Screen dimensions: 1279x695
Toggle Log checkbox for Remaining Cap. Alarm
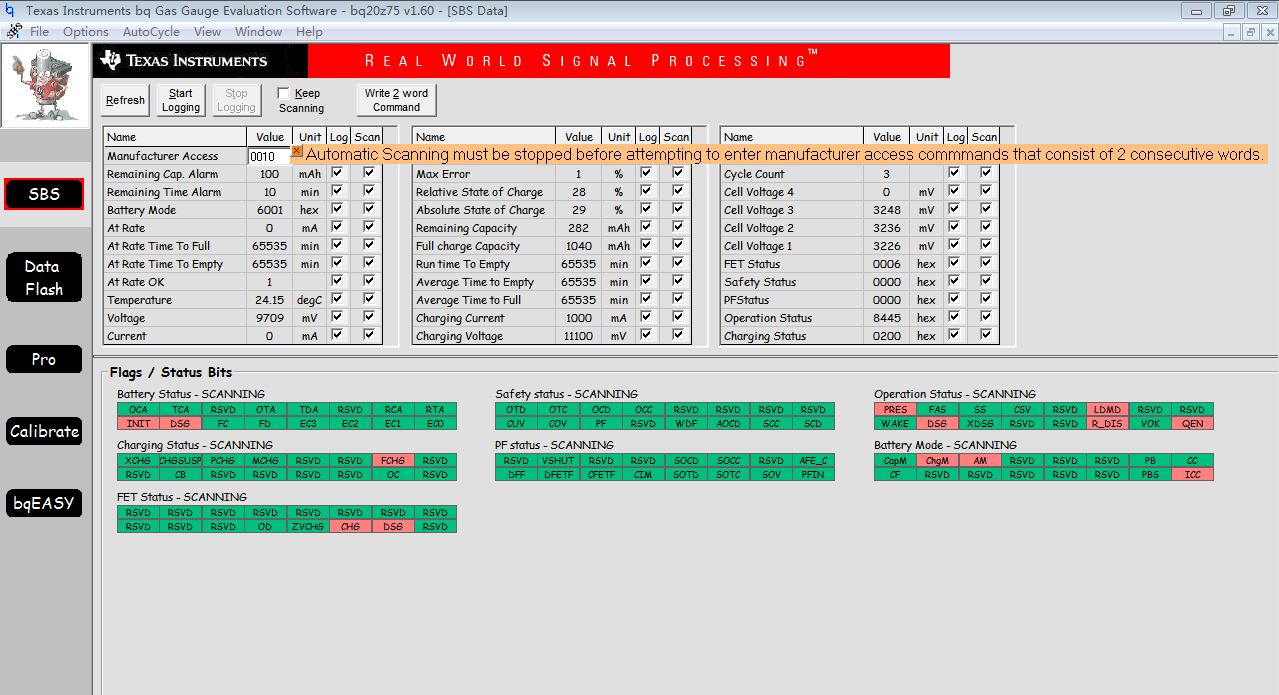(x=338, y=173)
